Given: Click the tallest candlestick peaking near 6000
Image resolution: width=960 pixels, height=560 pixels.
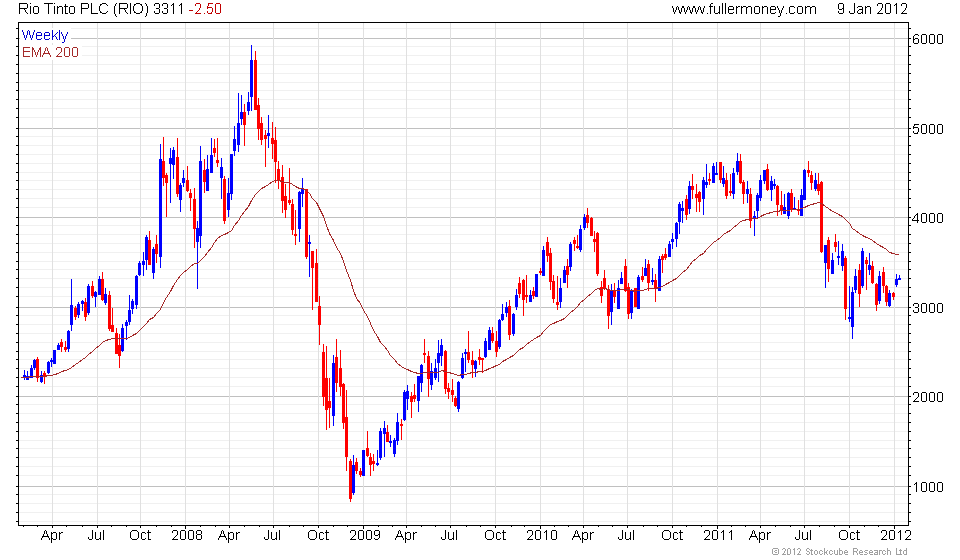Looking at the screenshot, I should [x=252, y=80].
